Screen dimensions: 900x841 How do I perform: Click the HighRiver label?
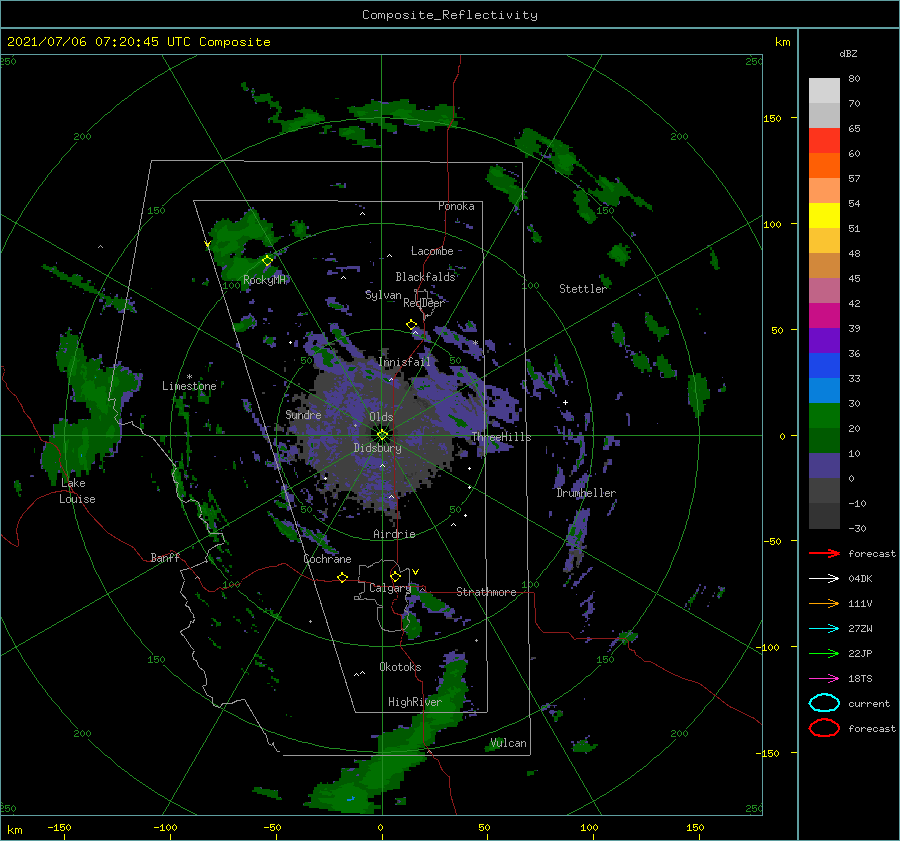coord(415,702)
